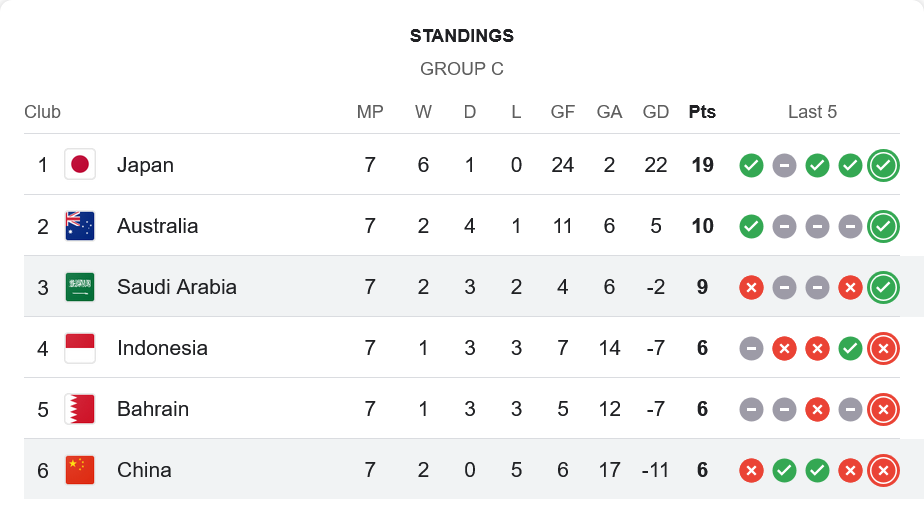The height and width of the screenshot is (514, 924).
Task: Click the GROUP C heading
Action: coord(462,69)
